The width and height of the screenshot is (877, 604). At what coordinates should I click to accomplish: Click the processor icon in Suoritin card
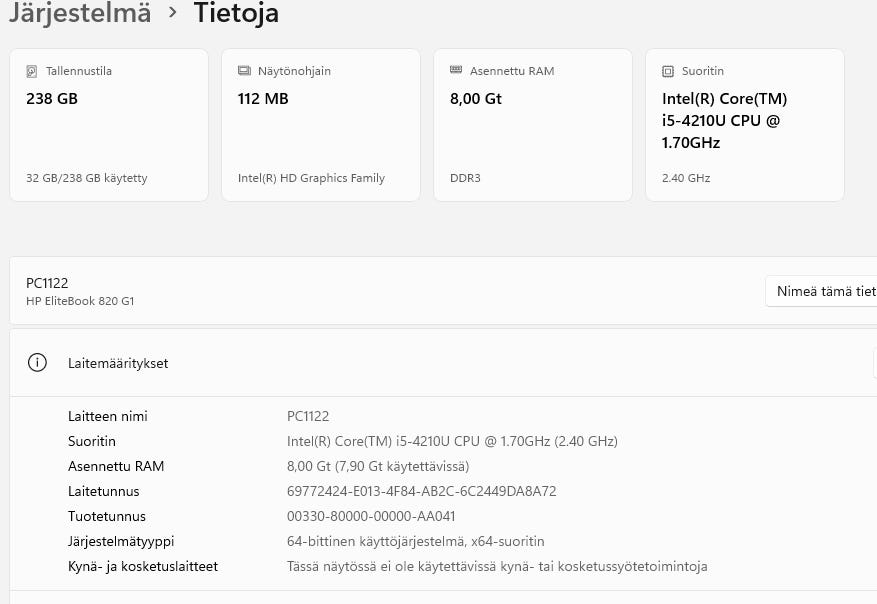click(668, 71)
